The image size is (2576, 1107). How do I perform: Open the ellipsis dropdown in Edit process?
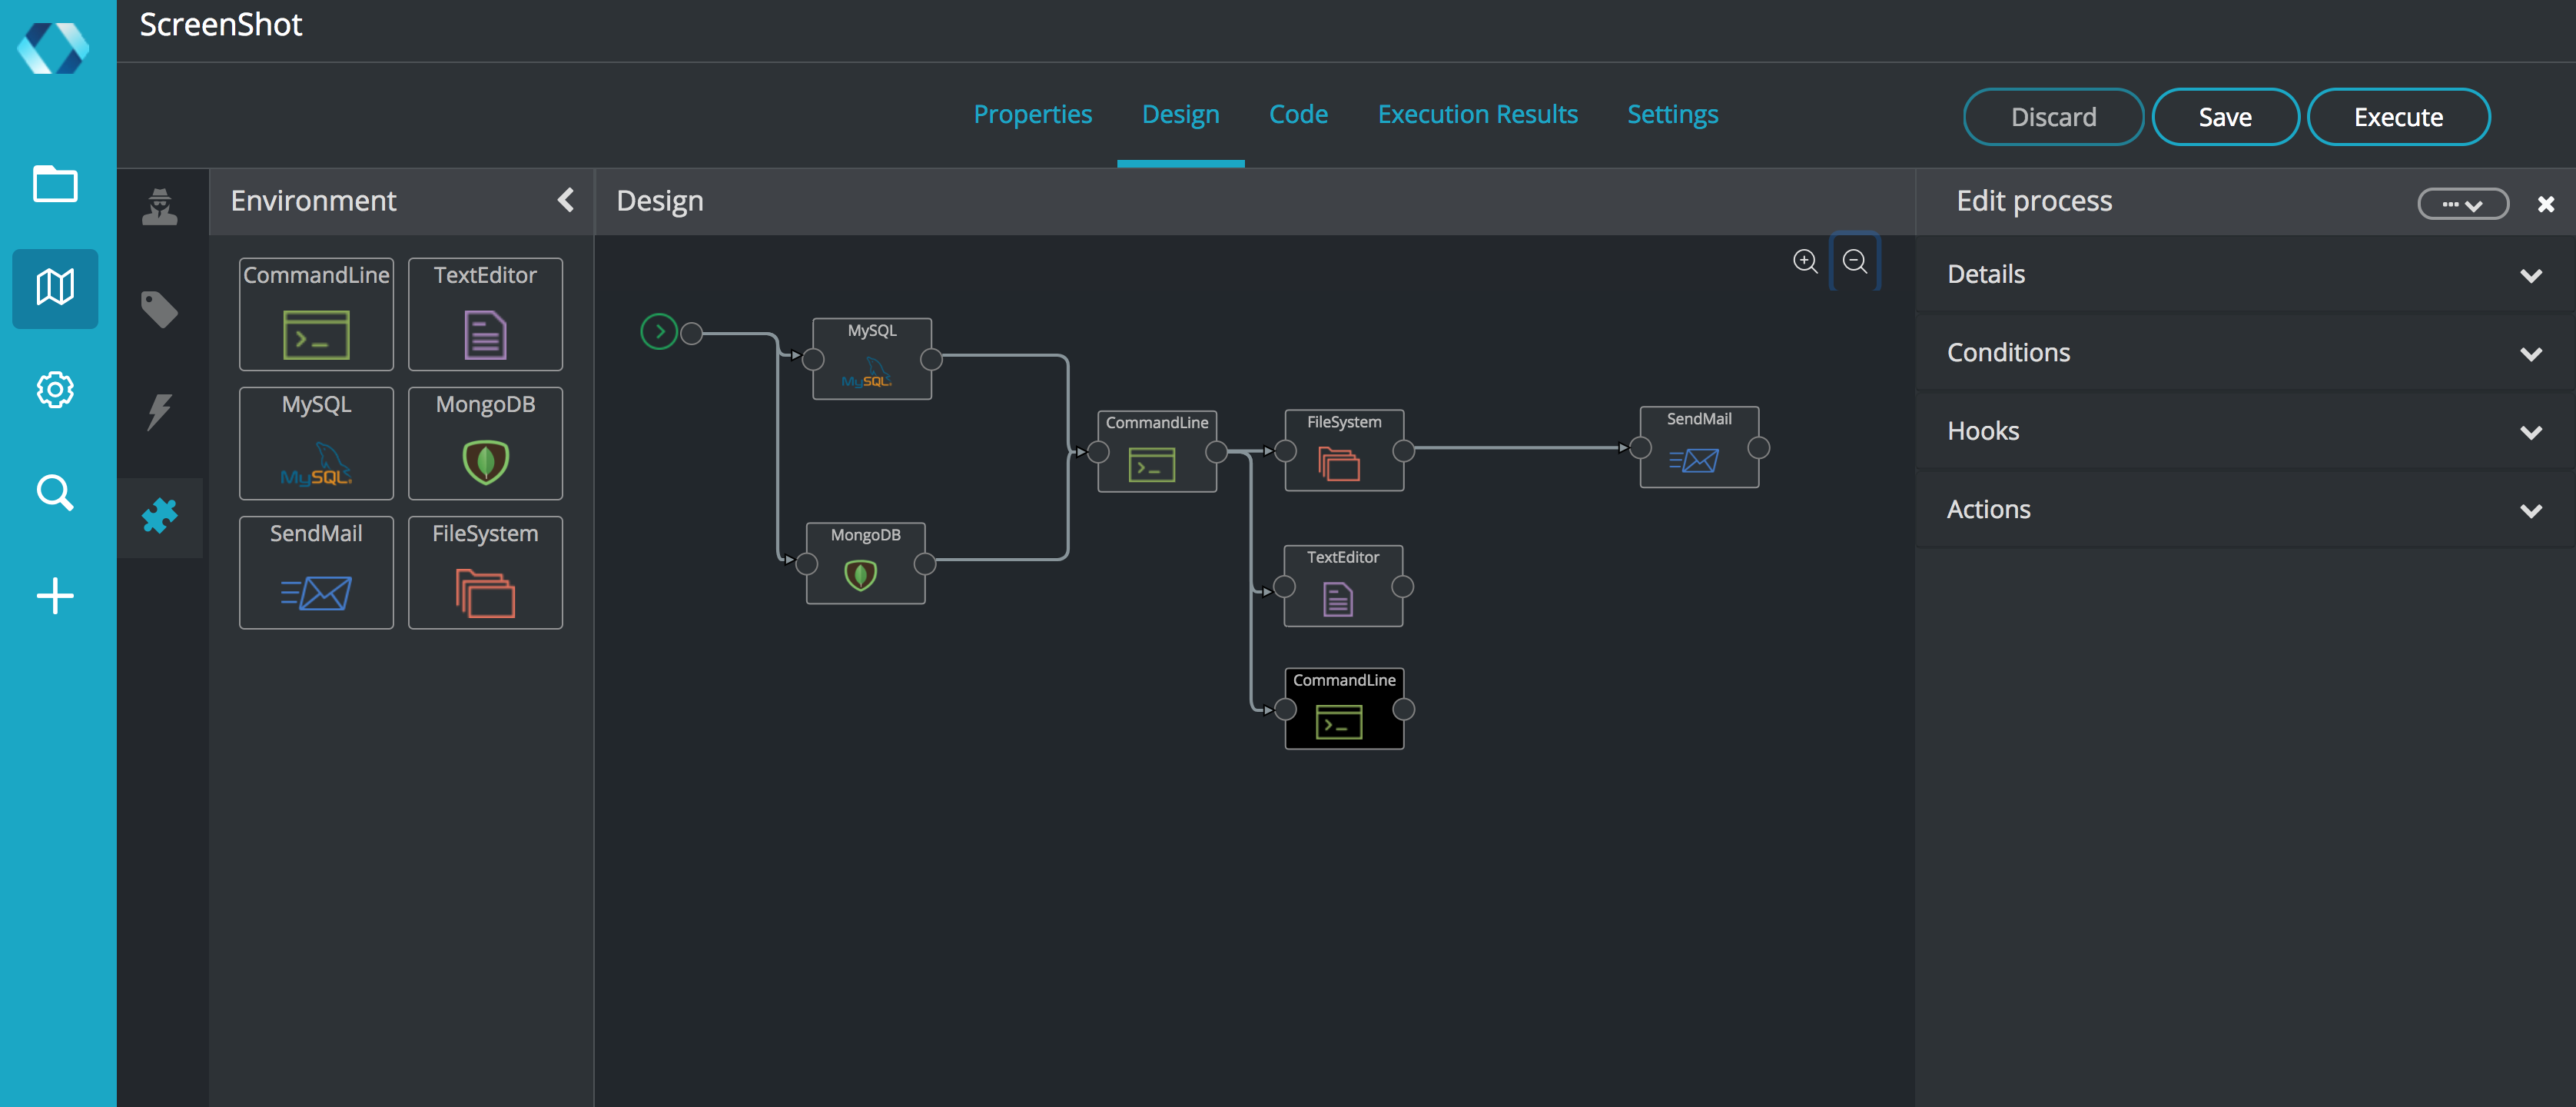(x=2463, y=204)
